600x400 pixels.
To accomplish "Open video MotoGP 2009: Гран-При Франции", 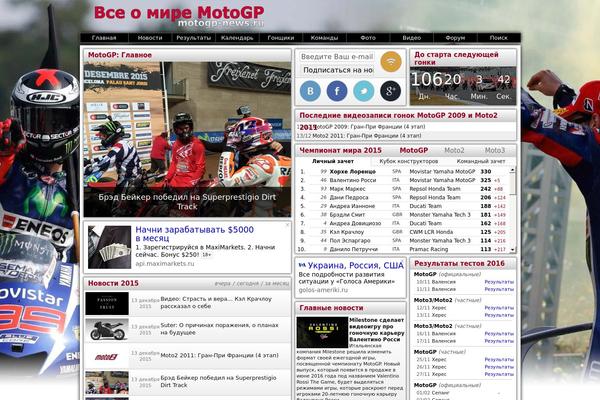I will tap(368, 127).
